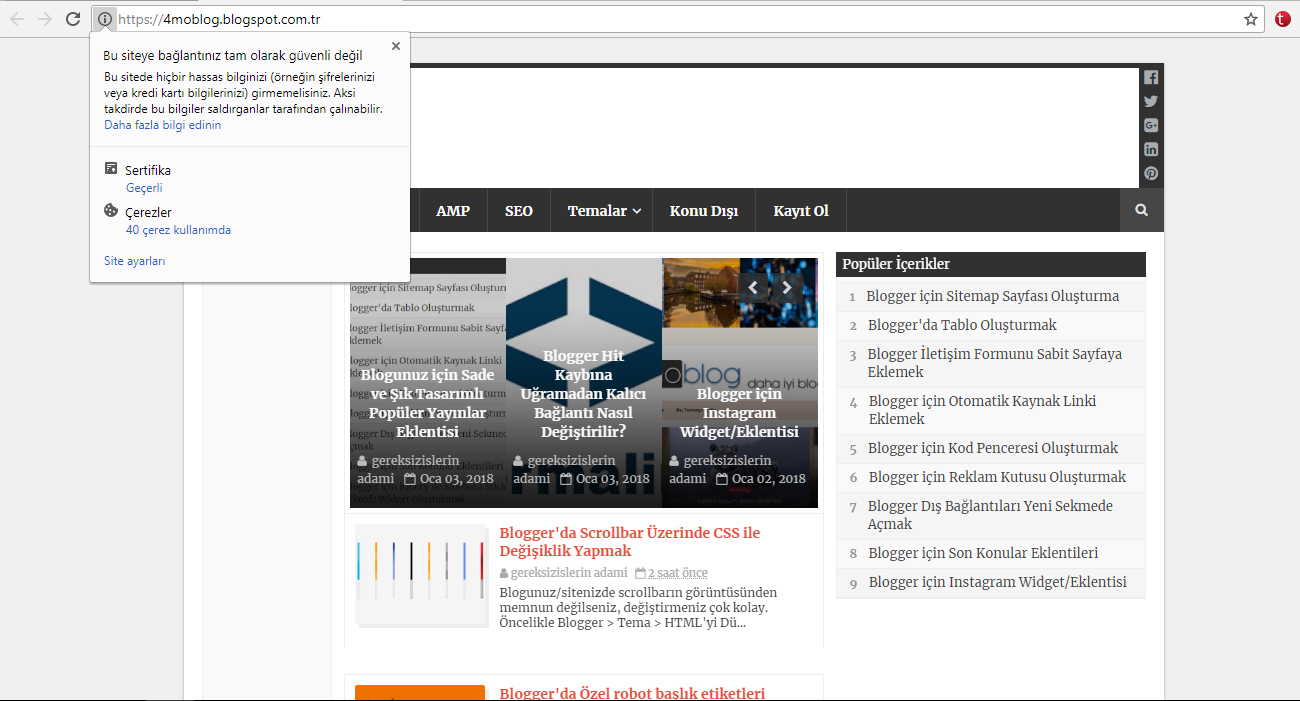
Task: Click the browser forward arrow
Action: pyautogui.click(x=45, y=19)
